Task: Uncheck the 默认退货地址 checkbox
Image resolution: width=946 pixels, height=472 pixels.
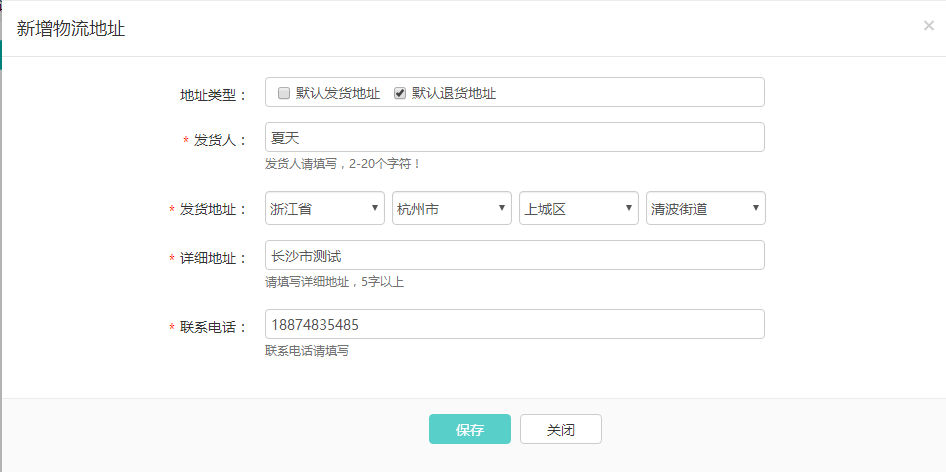Action: pyautogui.click(x=400, y=93)
